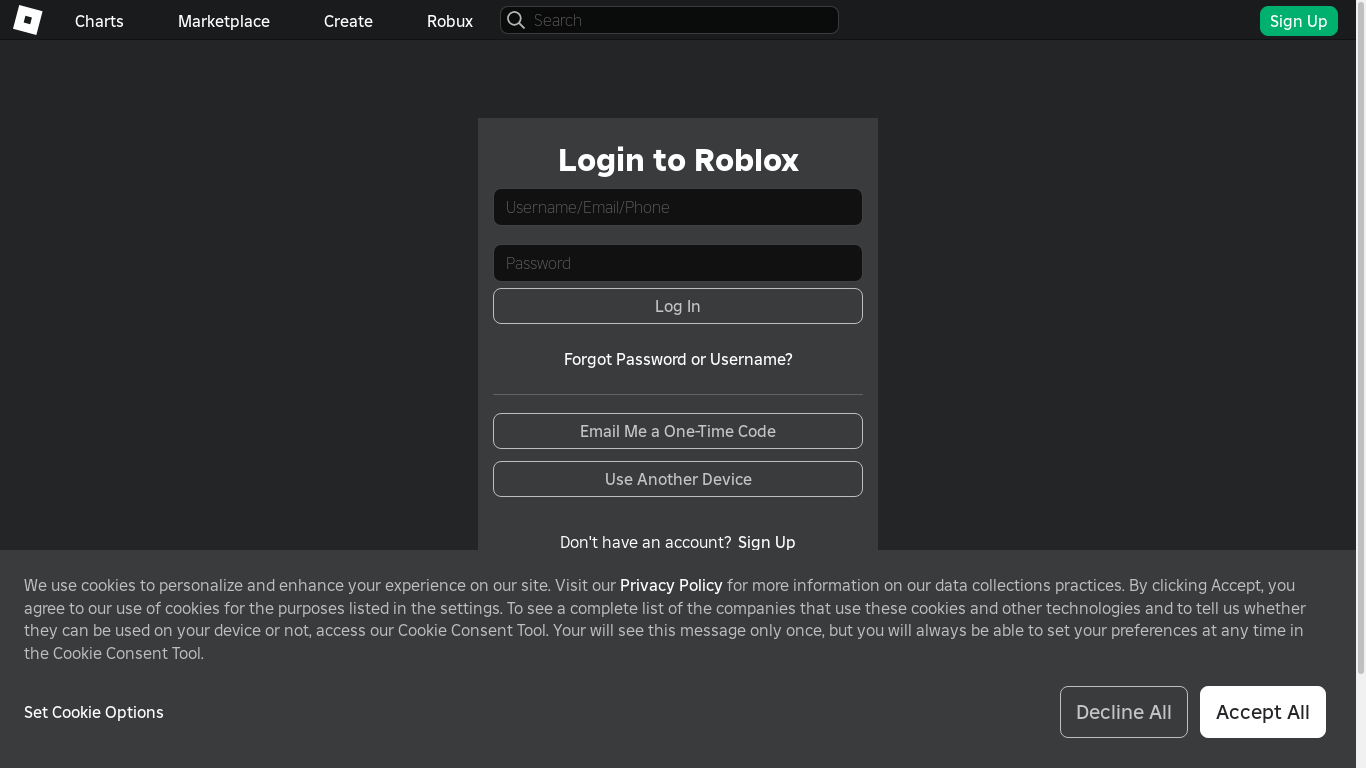Accept All cookies
1366x768 pixels.
pyautogui.click(x=1263, y=712)
